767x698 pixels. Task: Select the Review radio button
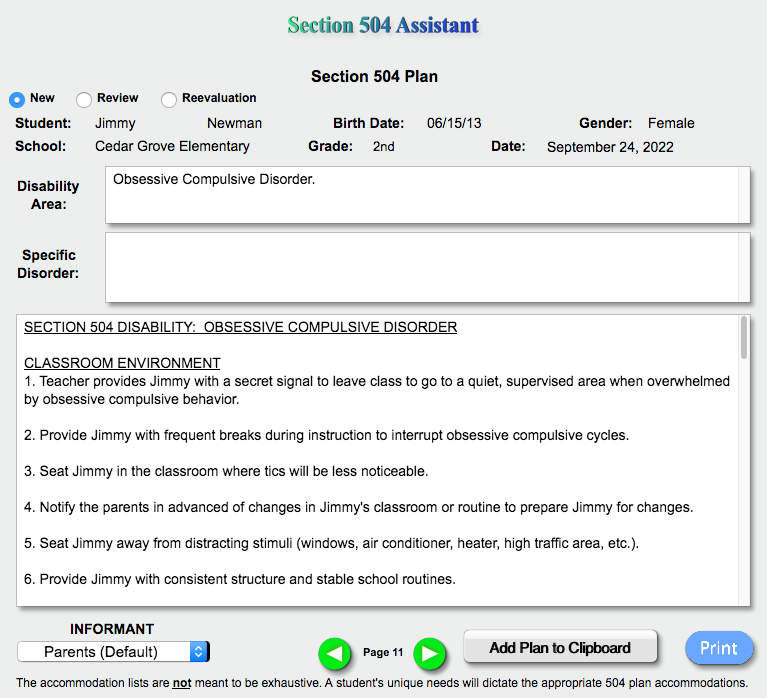[x=84, y=99]
